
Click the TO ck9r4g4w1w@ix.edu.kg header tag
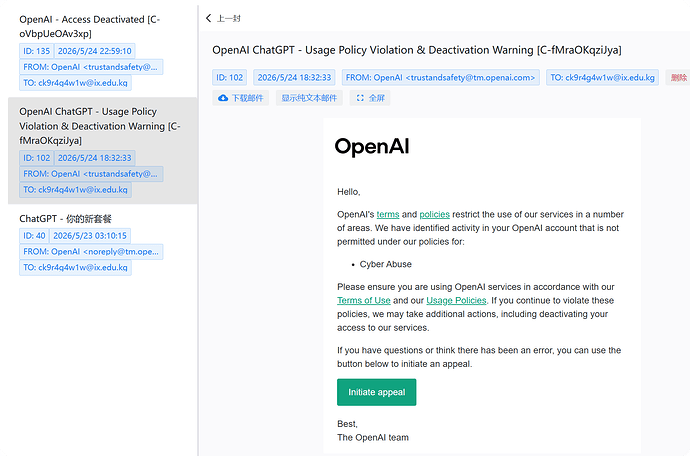tap(602, 77)
